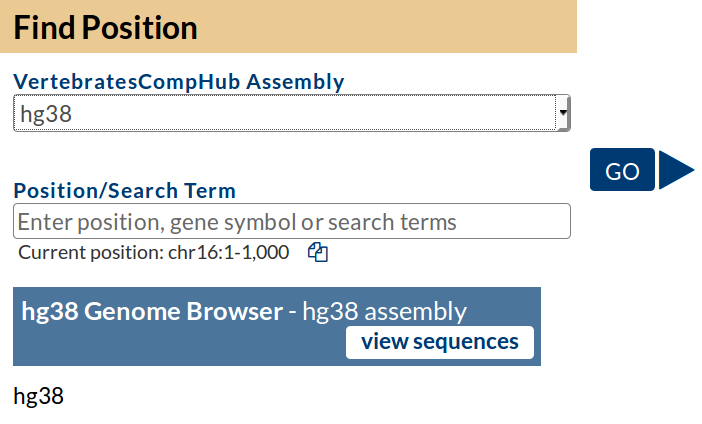Image resolution: width=702 pixels, height=424 pixels.
Task: Copy the current position to clipboard
Action: pyautogui.click(x=318, y=252)
